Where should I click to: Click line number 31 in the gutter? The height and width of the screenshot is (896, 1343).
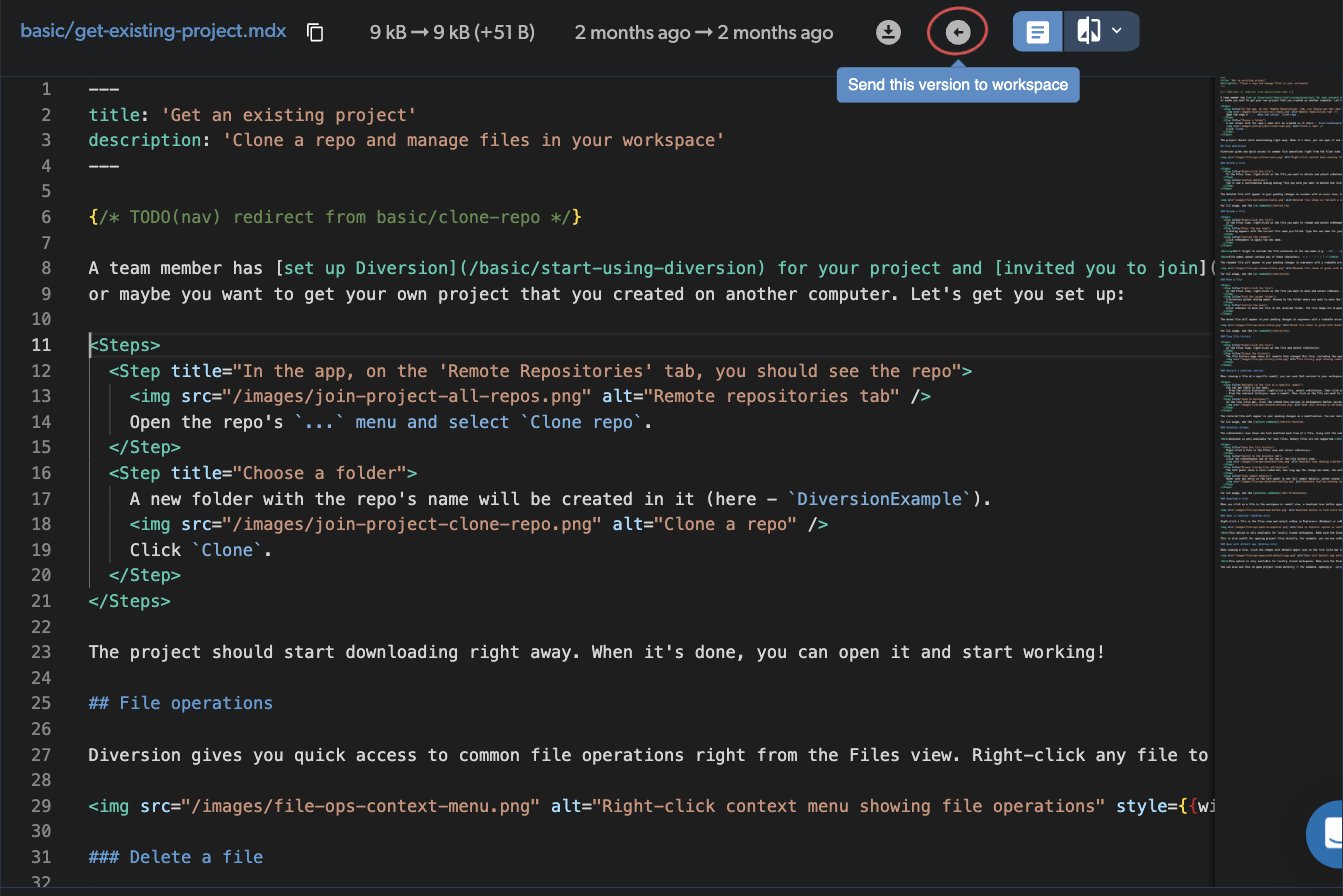point(40,857)
